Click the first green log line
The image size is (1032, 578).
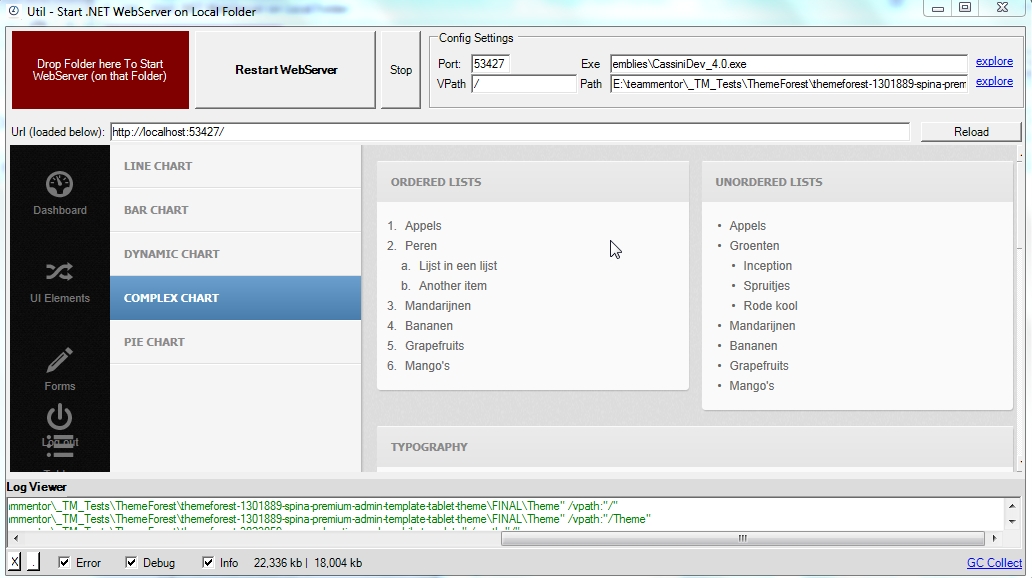coord(313,506)
